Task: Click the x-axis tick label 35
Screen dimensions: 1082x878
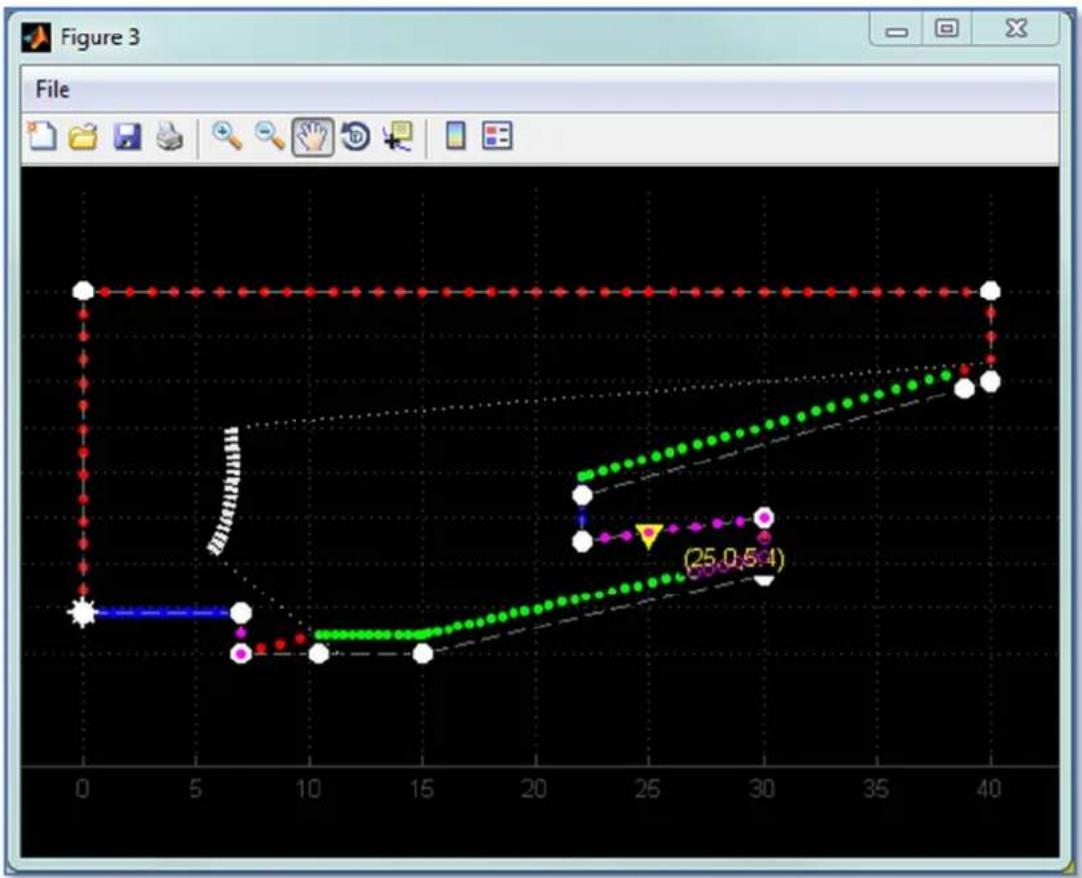Action: click(x=876, y=788)
